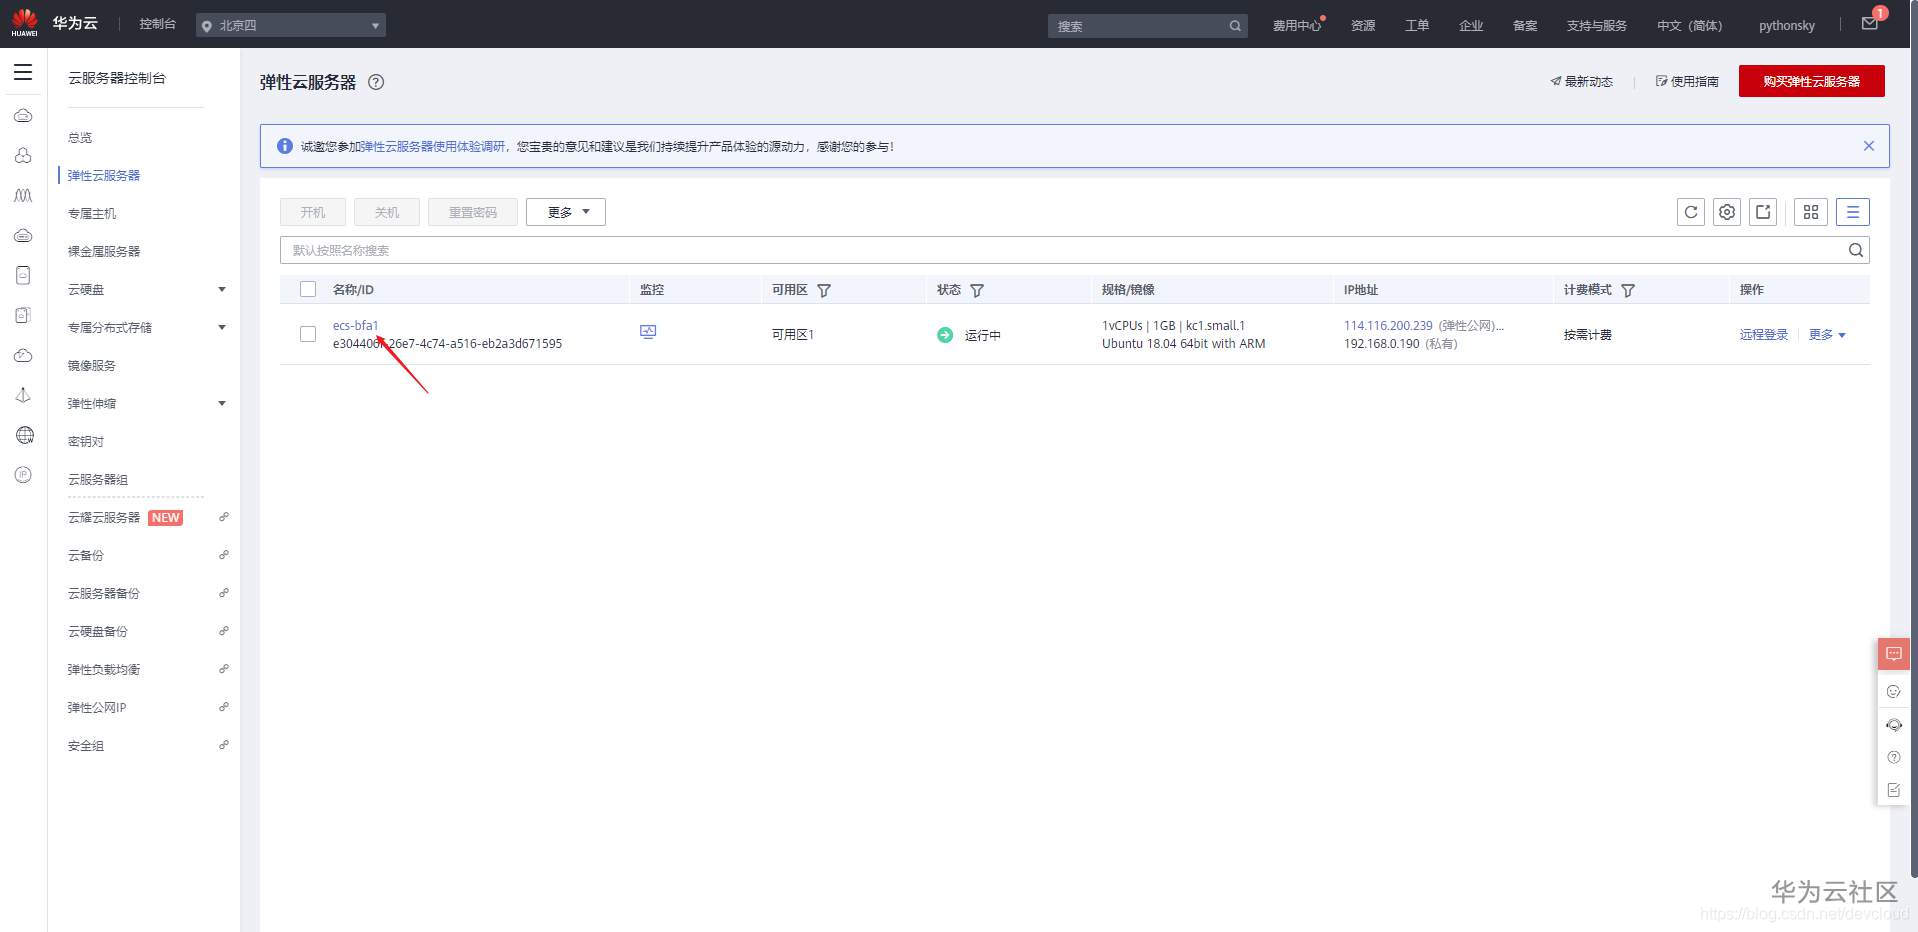Viewport: 1918px width, 932px height.
Task: Open 最新动态 link
Action: [1582, 81]
